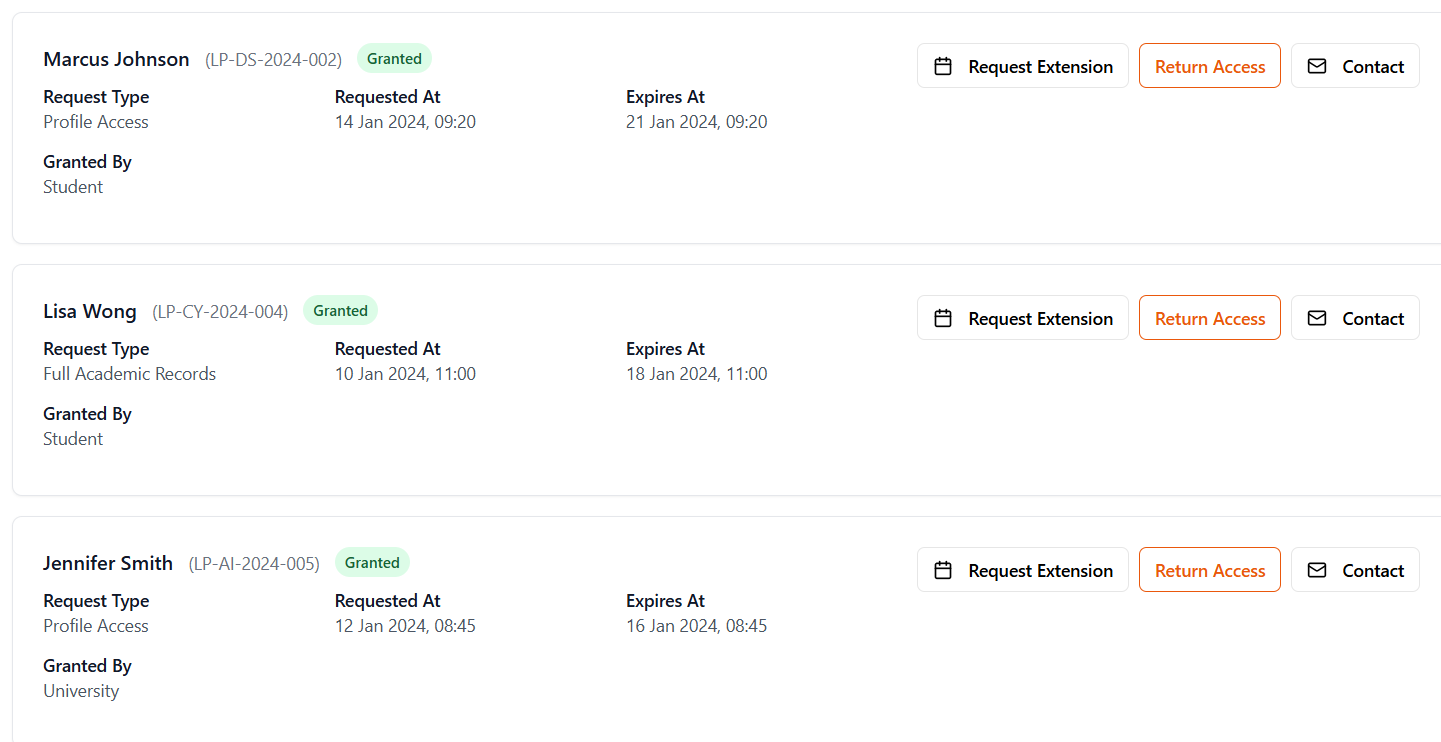Click the LP-AI-2024-005 ID text
Screen dimensions: 1441x742
click(x=254, y=564)
